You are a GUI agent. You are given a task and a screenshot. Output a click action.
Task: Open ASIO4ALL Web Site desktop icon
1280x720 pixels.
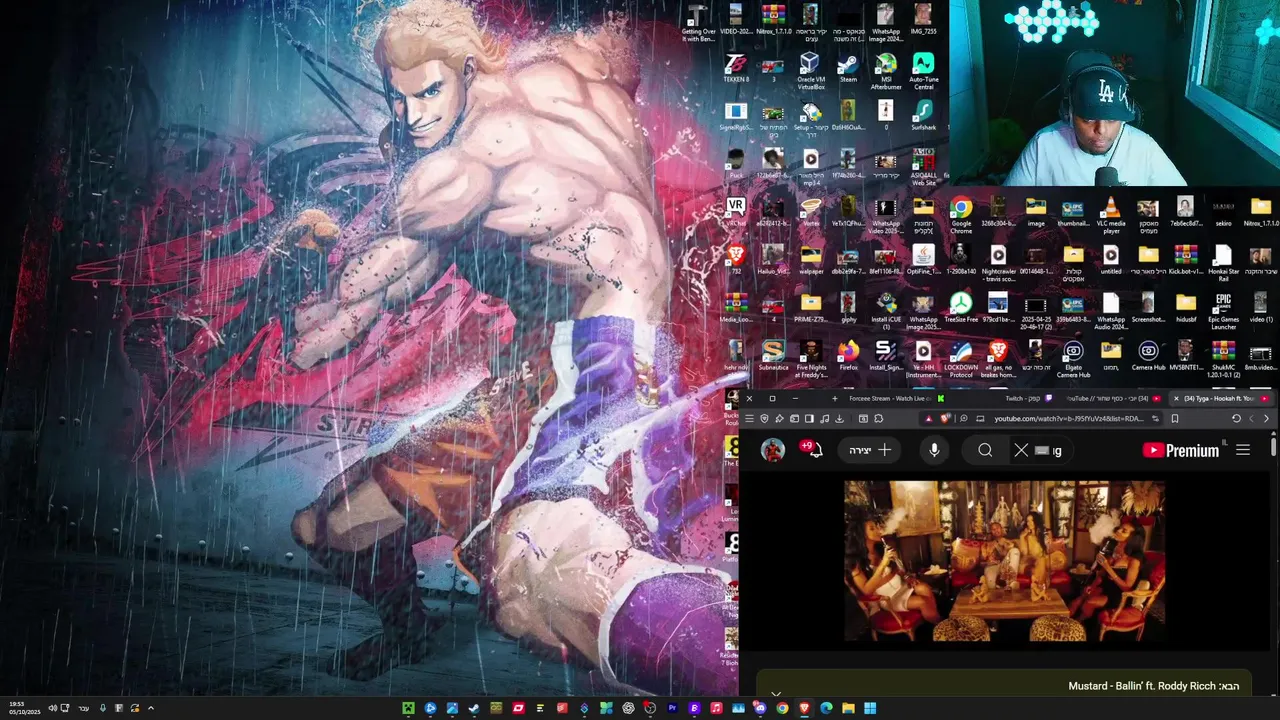[x=923, y=166]
